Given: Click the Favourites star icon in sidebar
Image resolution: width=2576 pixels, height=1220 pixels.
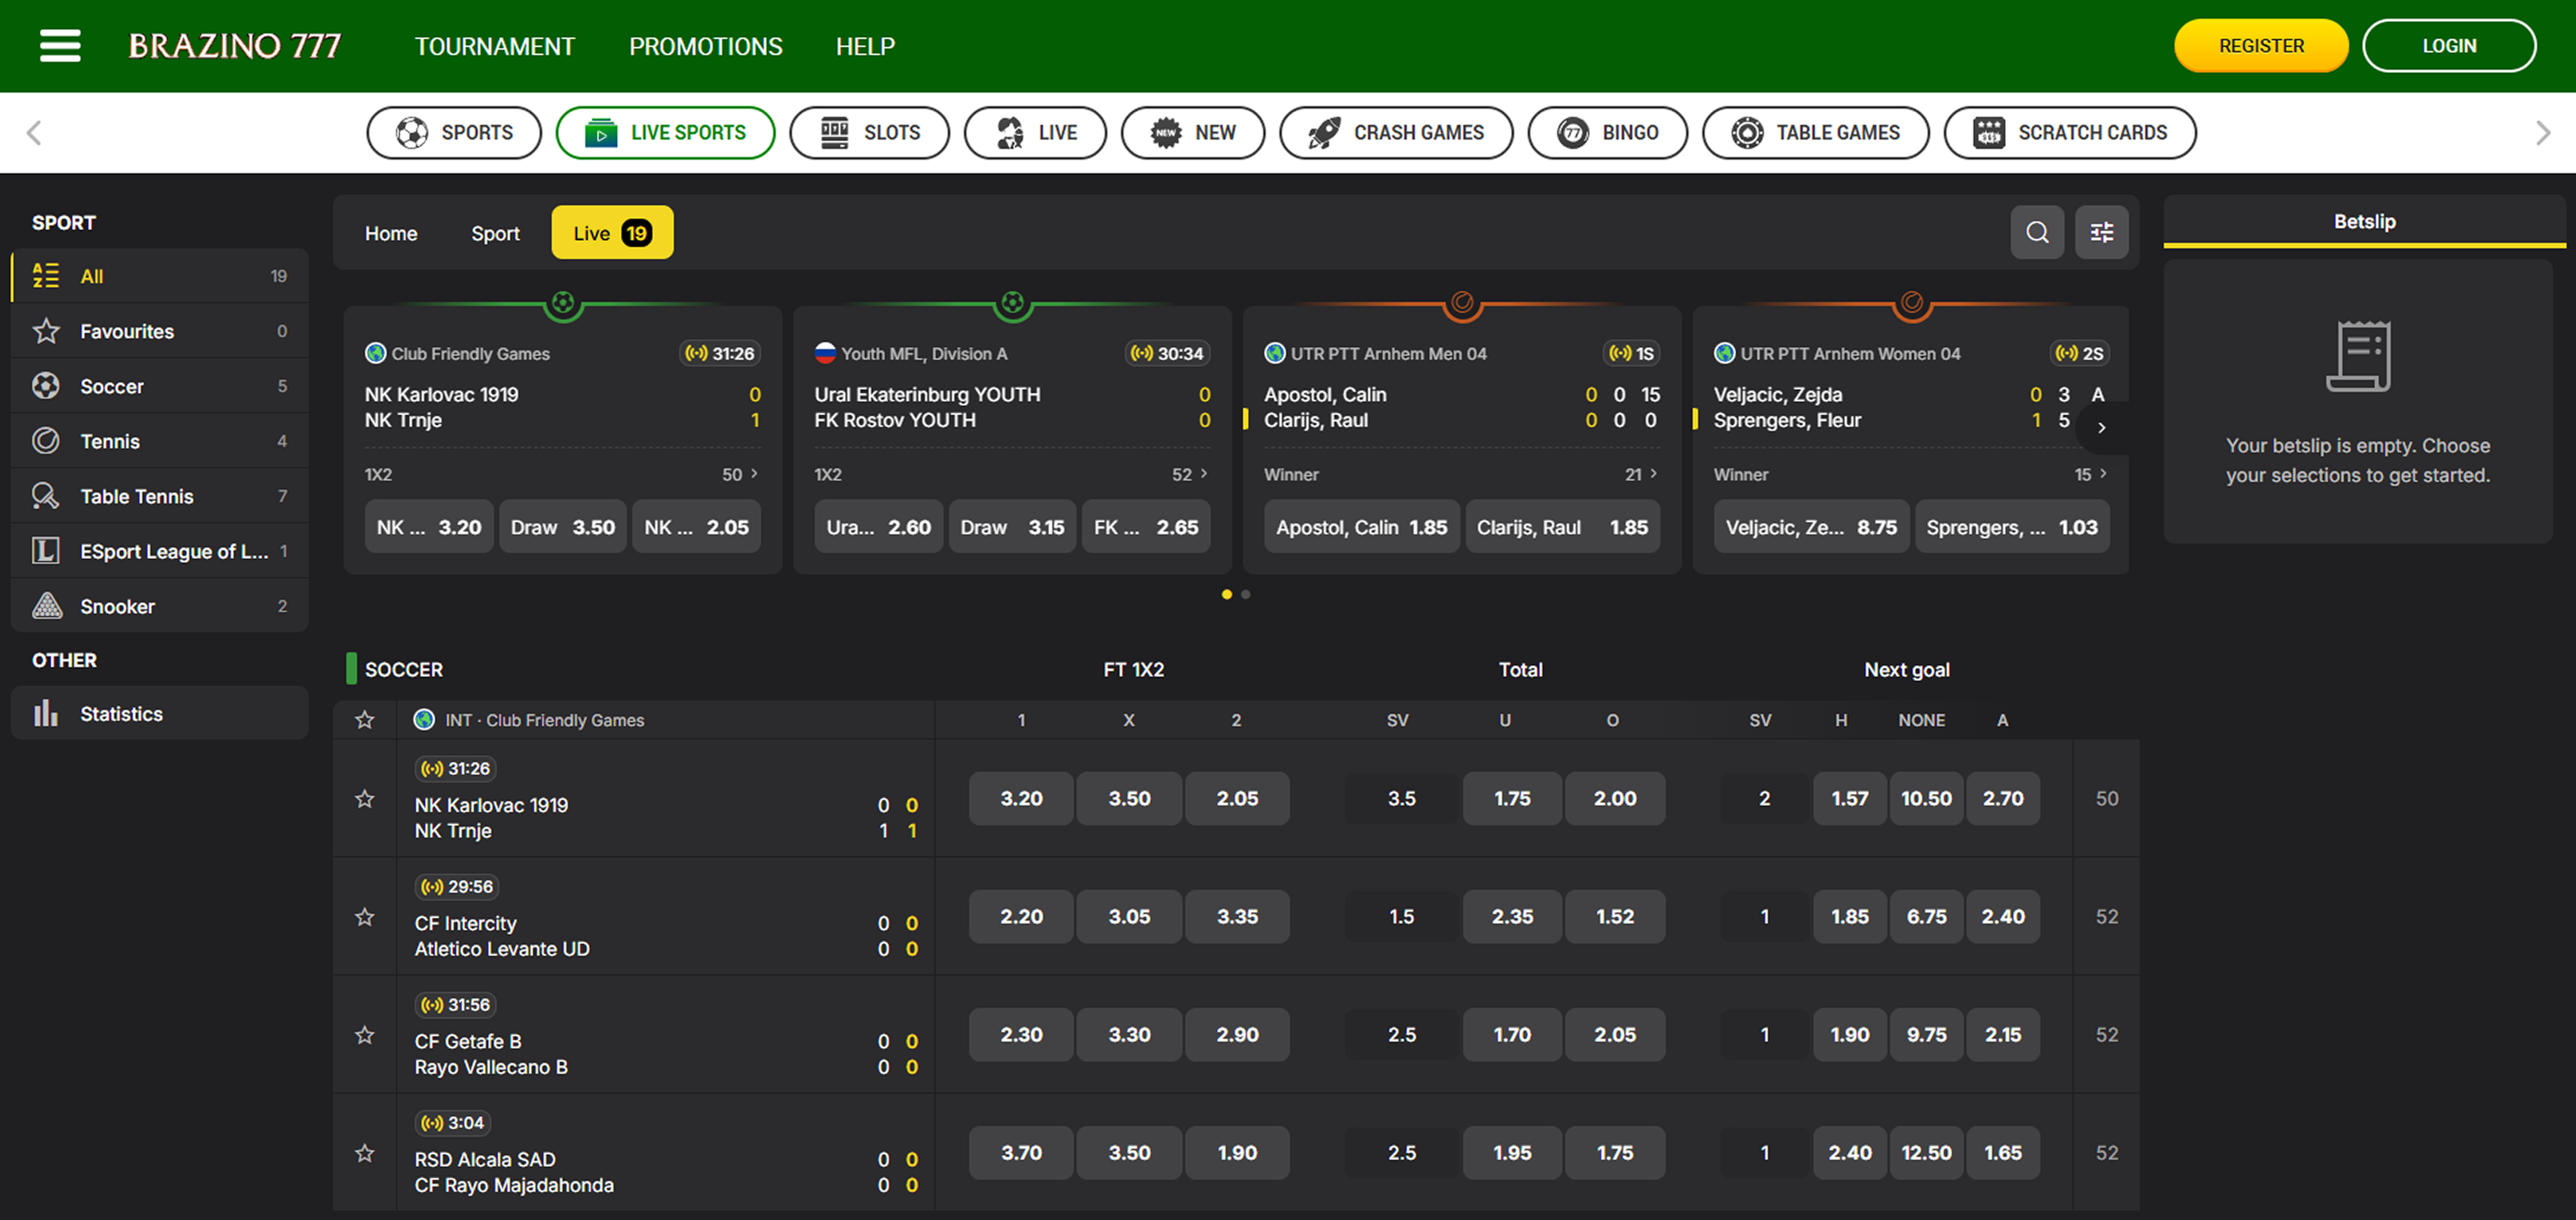Looking at the screenshot, I should pos(46,331).
